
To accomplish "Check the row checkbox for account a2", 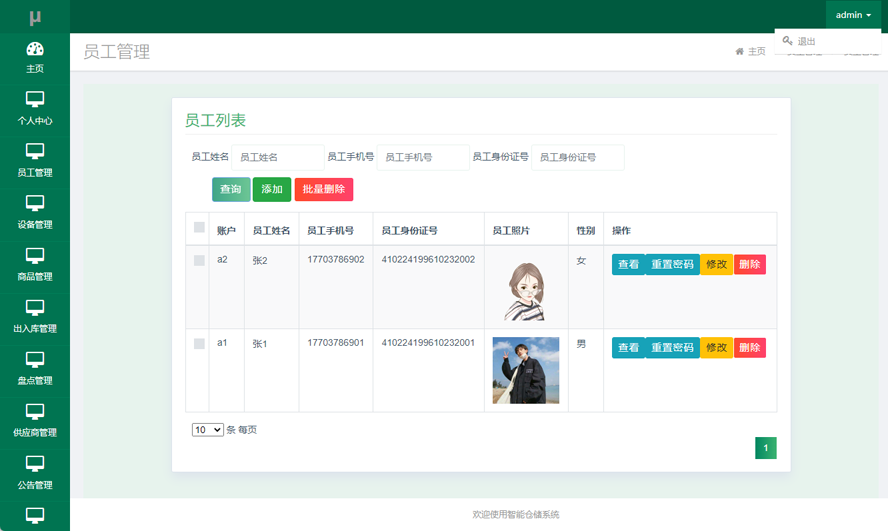I will [199, 260].
